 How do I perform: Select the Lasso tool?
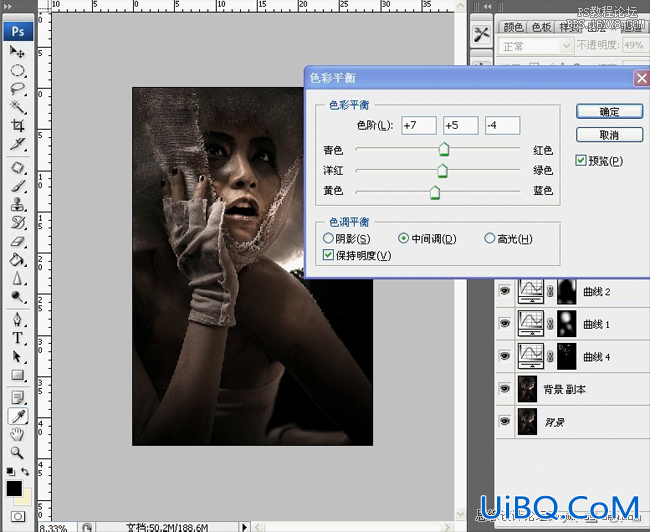[x=17, y=88]
